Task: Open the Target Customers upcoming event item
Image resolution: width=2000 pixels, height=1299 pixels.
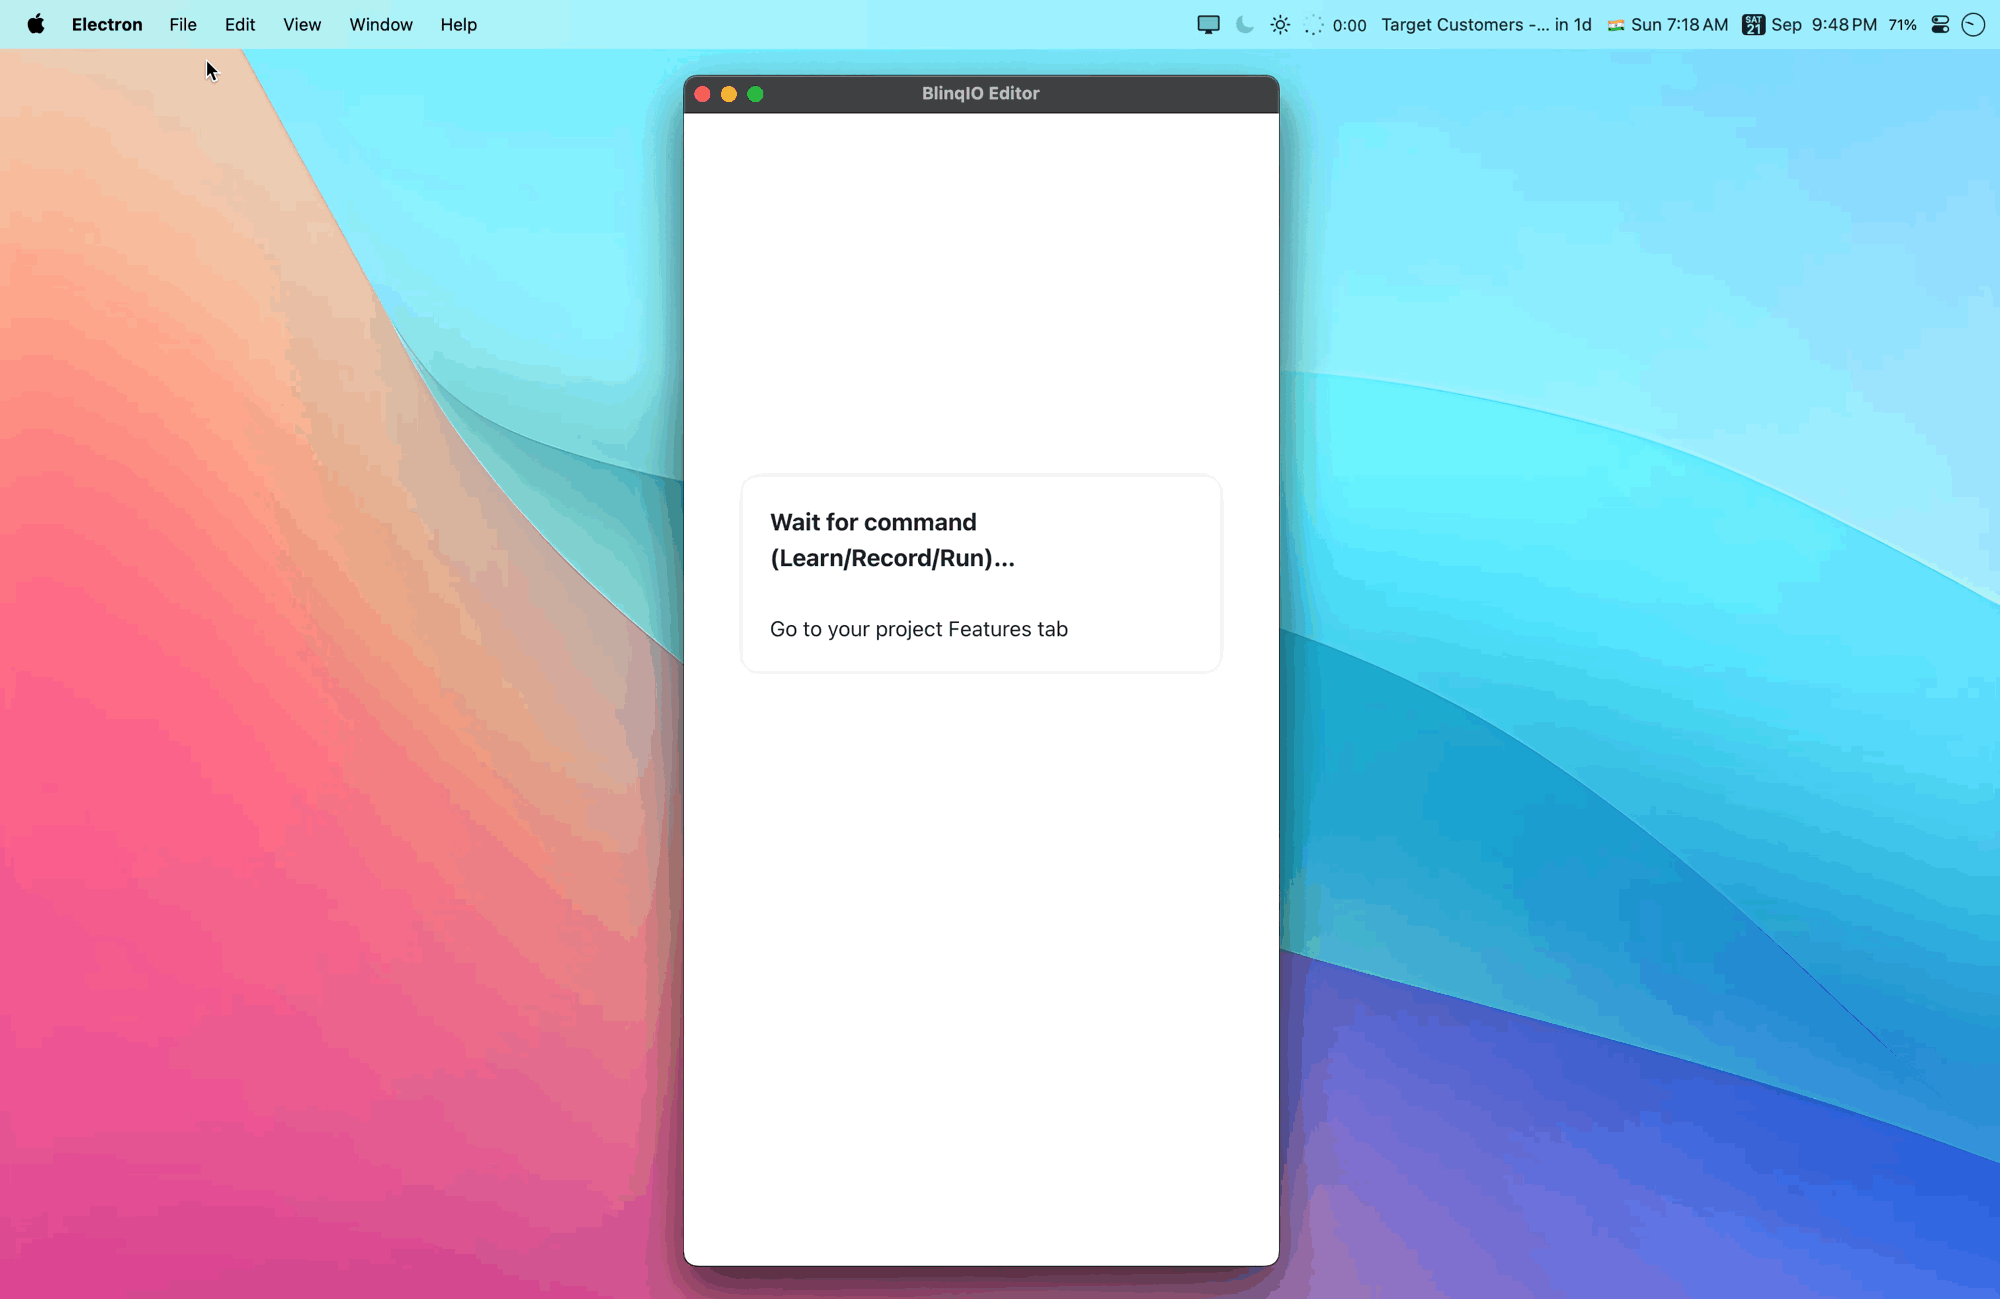Action: pos(1486,25)
